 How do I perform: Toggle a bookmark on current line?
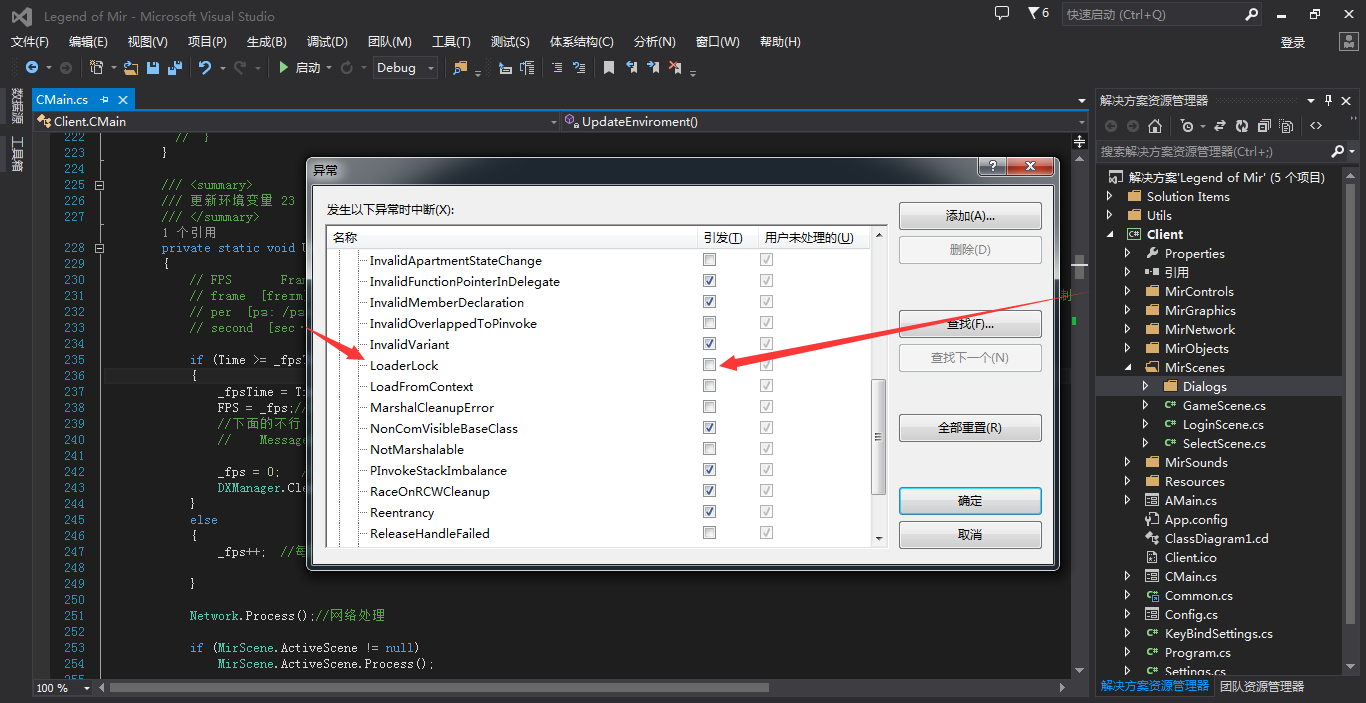609,68
